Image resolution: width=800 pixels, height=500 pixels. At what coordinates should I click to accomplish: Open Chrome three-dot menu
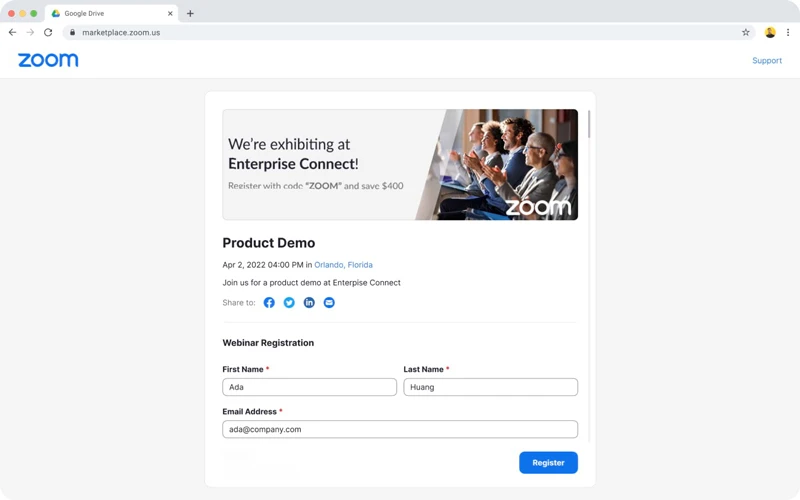788,32
